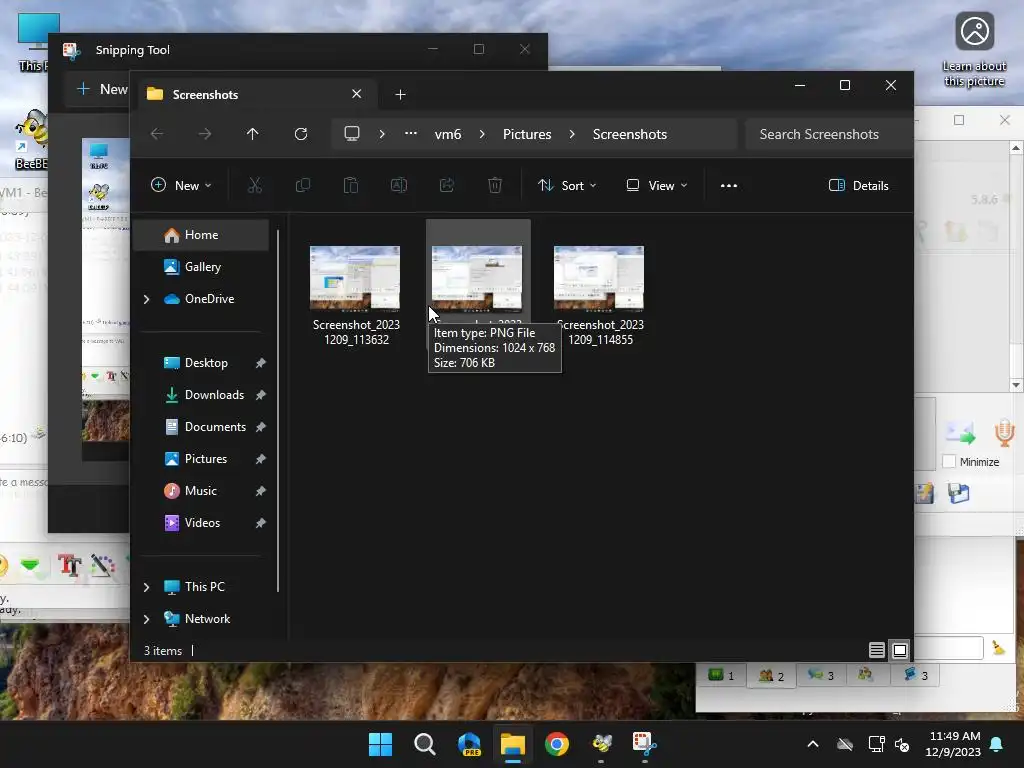Click the Share icon in Explorer toolbar
The height and width of the screenshot is (768, 1024).
447,185
